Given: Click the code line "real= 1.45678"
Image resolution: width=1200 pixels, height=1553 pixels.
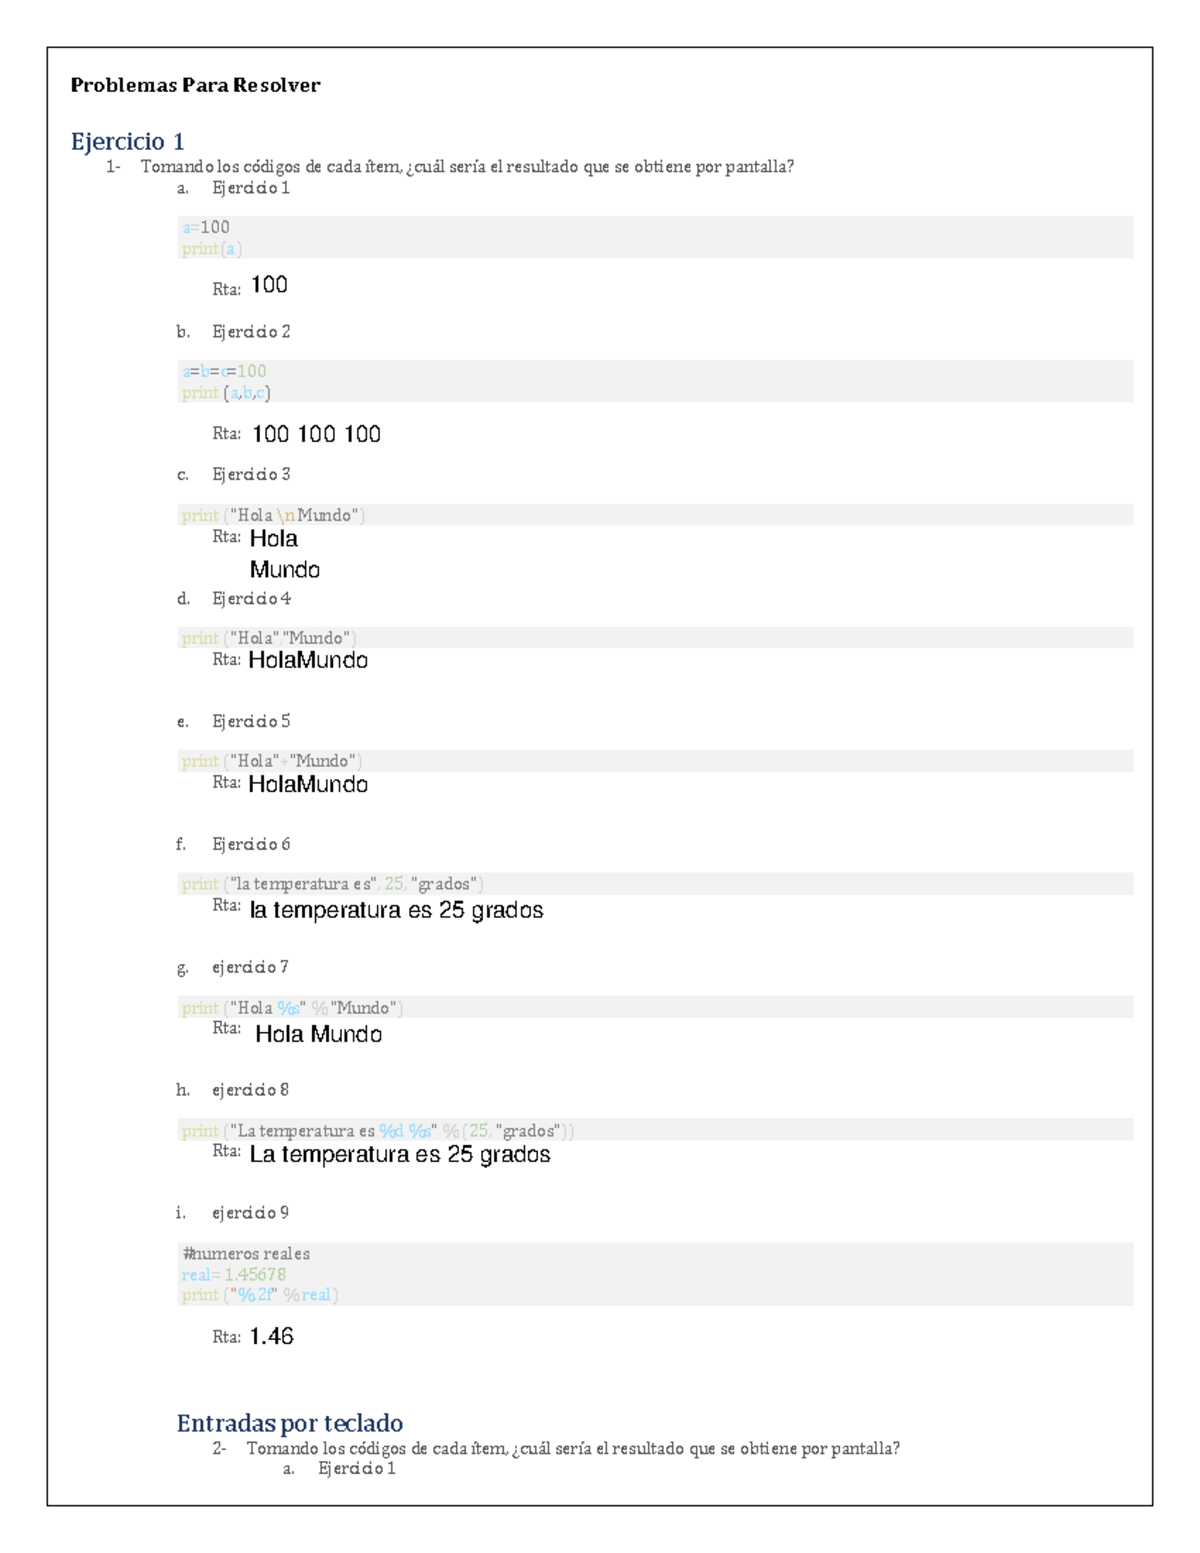Looking at the screenshot, I should pyautogui.click(x=234, y=1274).
